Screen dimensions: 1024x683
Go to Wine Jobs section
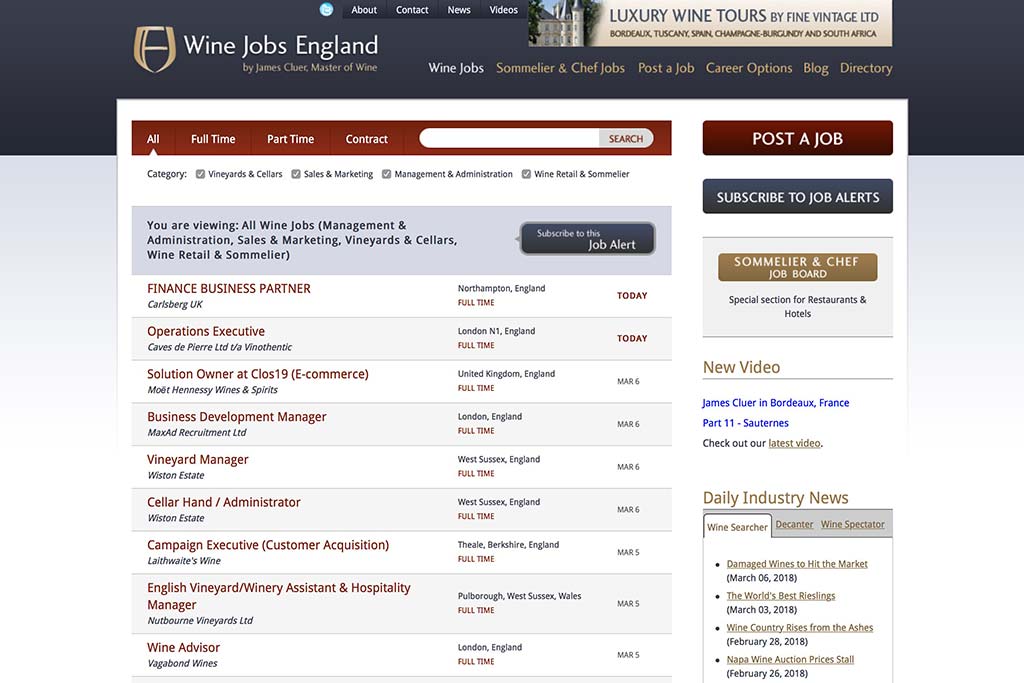coord(456,68)
